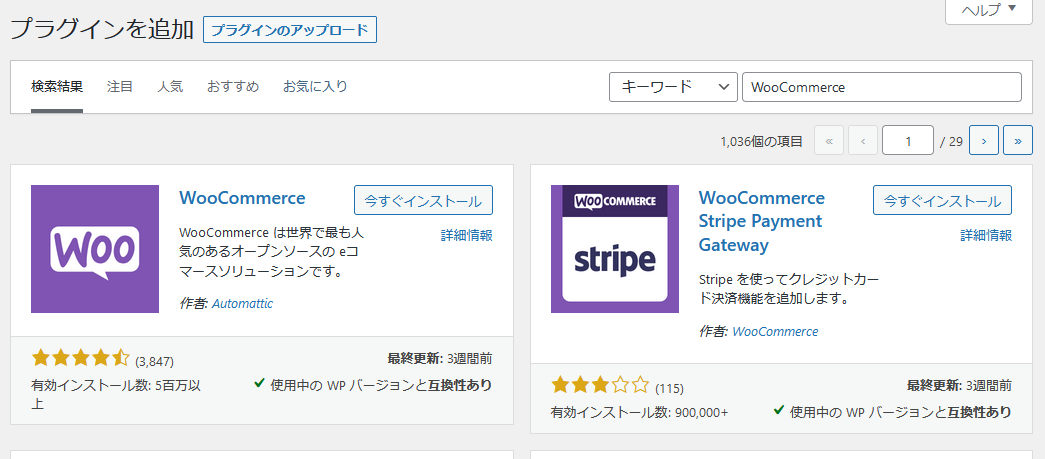This screenshot has height=459, width=1045.
Task: Go to next page arrow
Action: 984,141
